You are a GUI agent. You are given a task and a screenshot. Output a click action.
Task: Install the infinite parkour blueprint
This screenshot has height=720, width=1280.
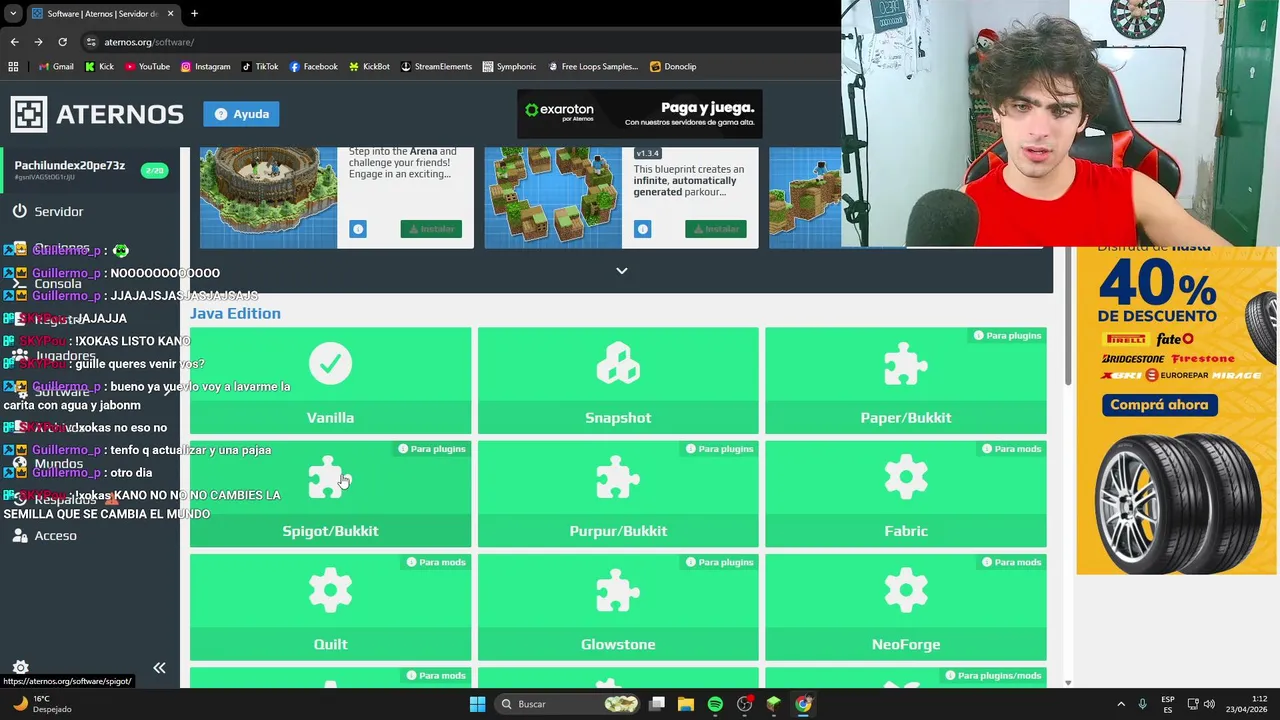(716, 229)
